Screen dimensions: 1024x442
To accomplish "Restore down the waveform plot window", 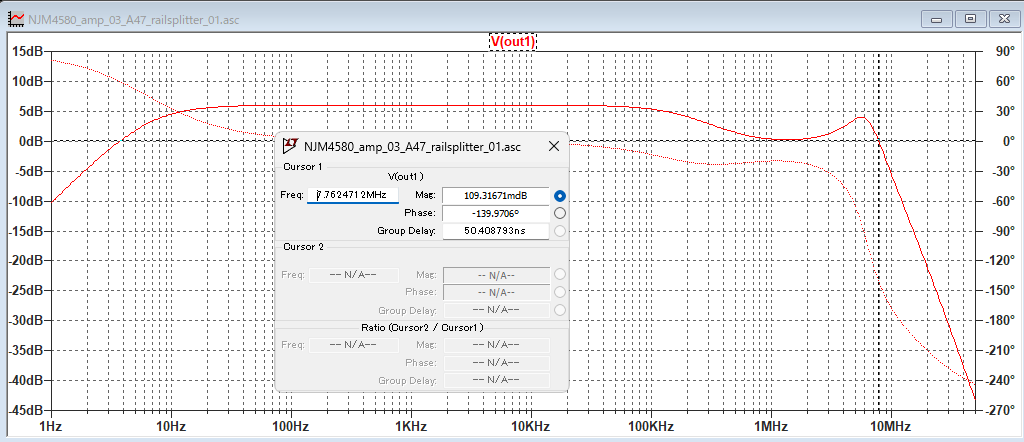I will tap(969, 18).
